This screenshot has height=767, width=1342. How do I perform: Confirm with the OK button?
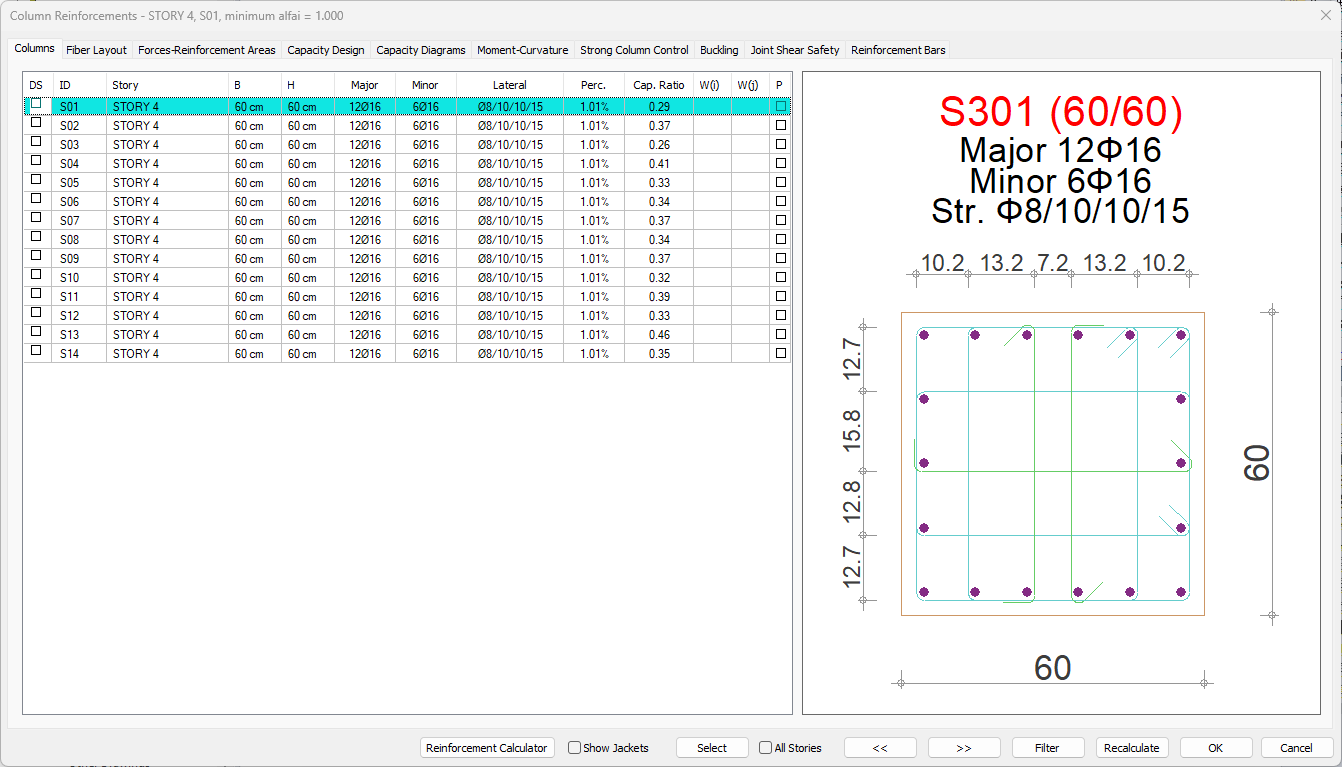pyautogui.click(x=1215, y=748)
